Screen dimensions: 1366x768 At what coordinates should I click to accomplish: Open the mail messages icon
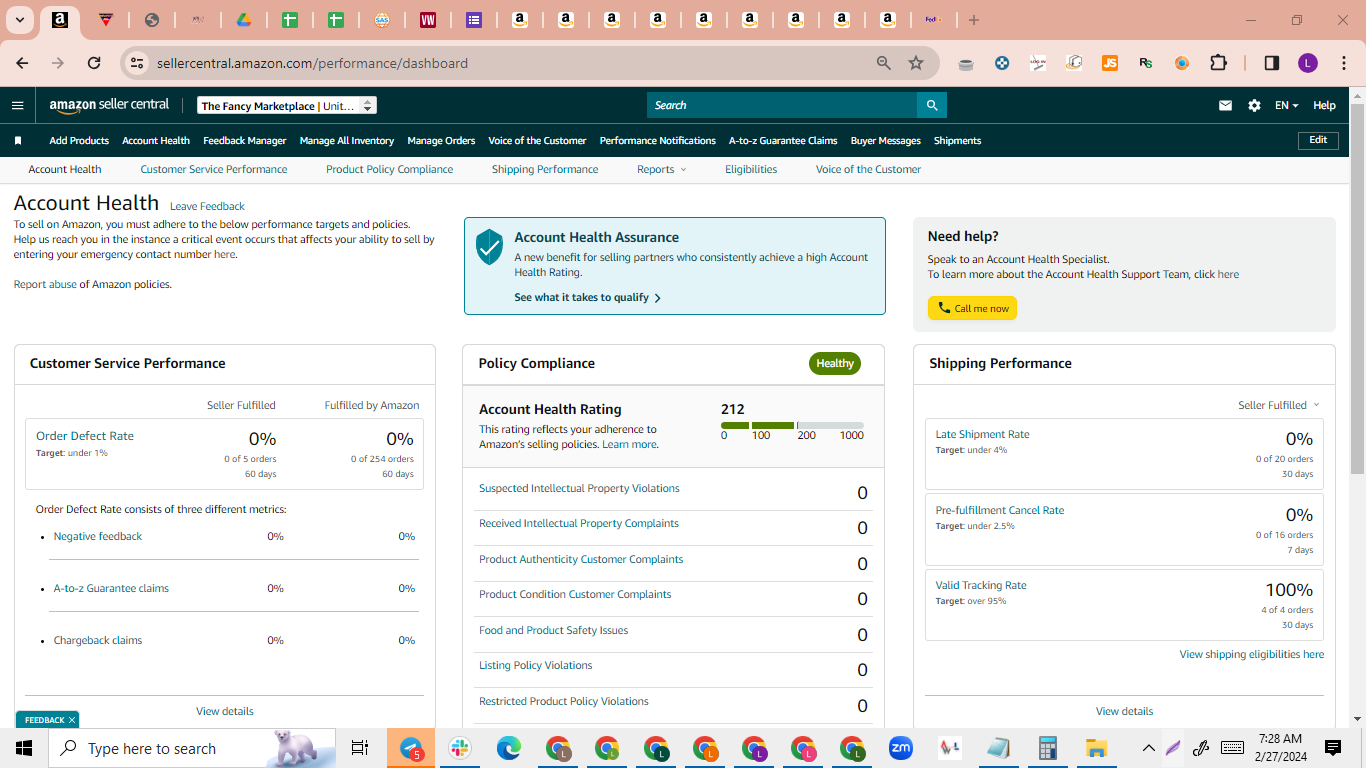tap(1225, 105)
